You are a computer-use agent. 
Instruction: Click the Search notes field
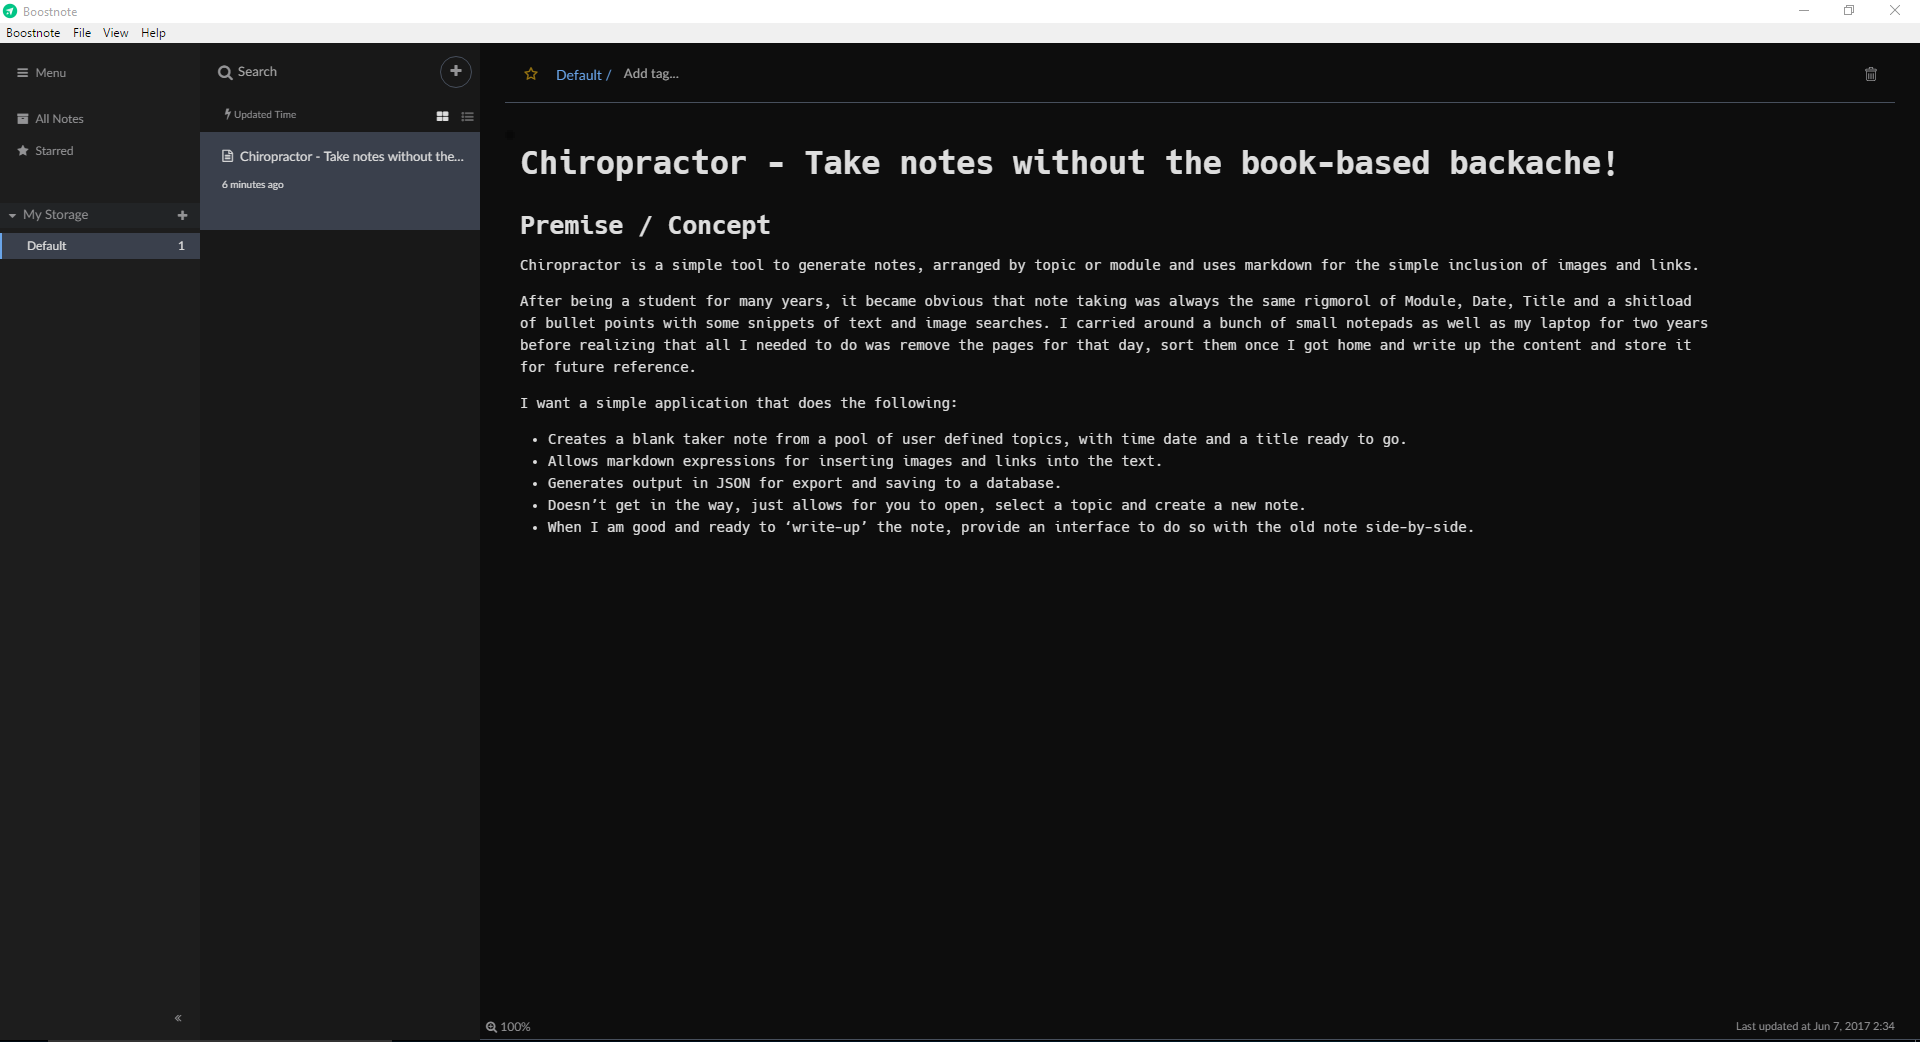pyautogui.click(x=320, y=72)
